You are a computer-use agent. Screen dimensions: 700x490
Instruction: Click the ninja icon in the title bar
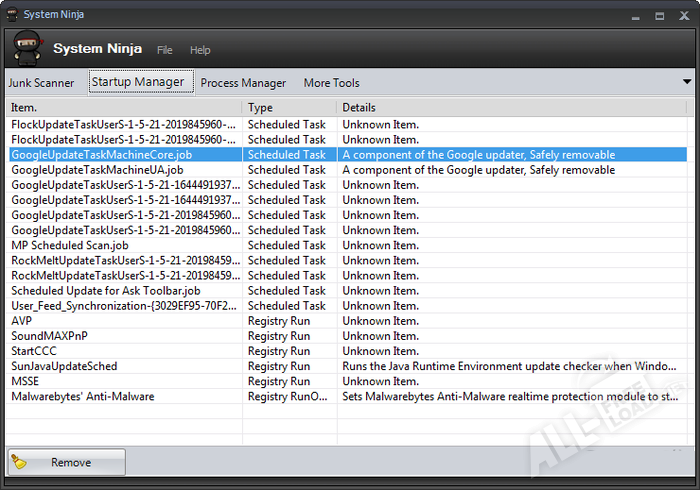pyautogui.click(x=11, y=14)
